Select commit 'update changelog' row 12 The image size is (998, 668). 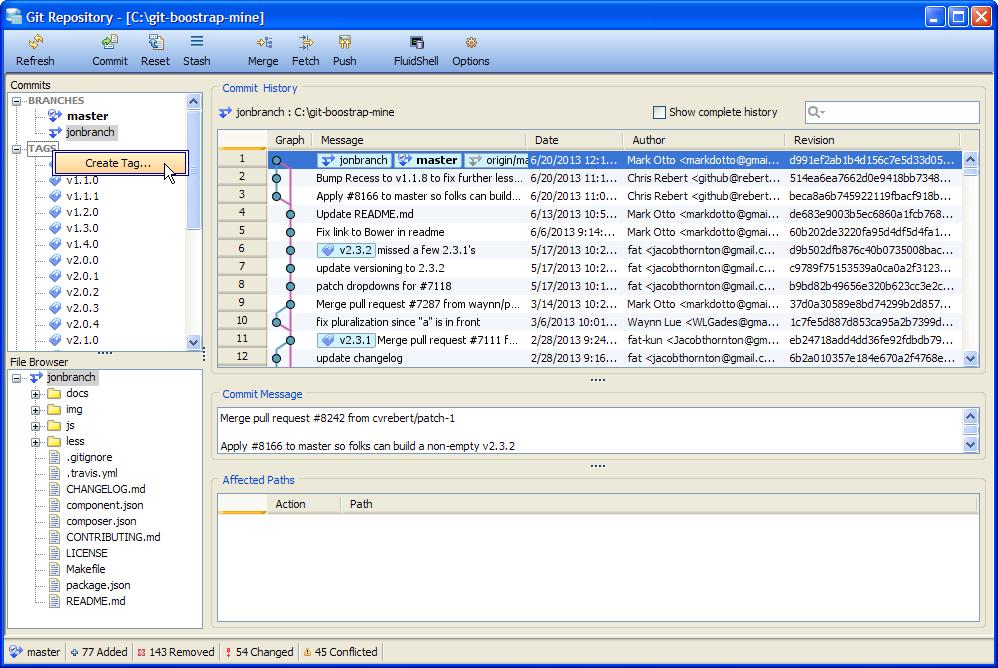(589, 358)
